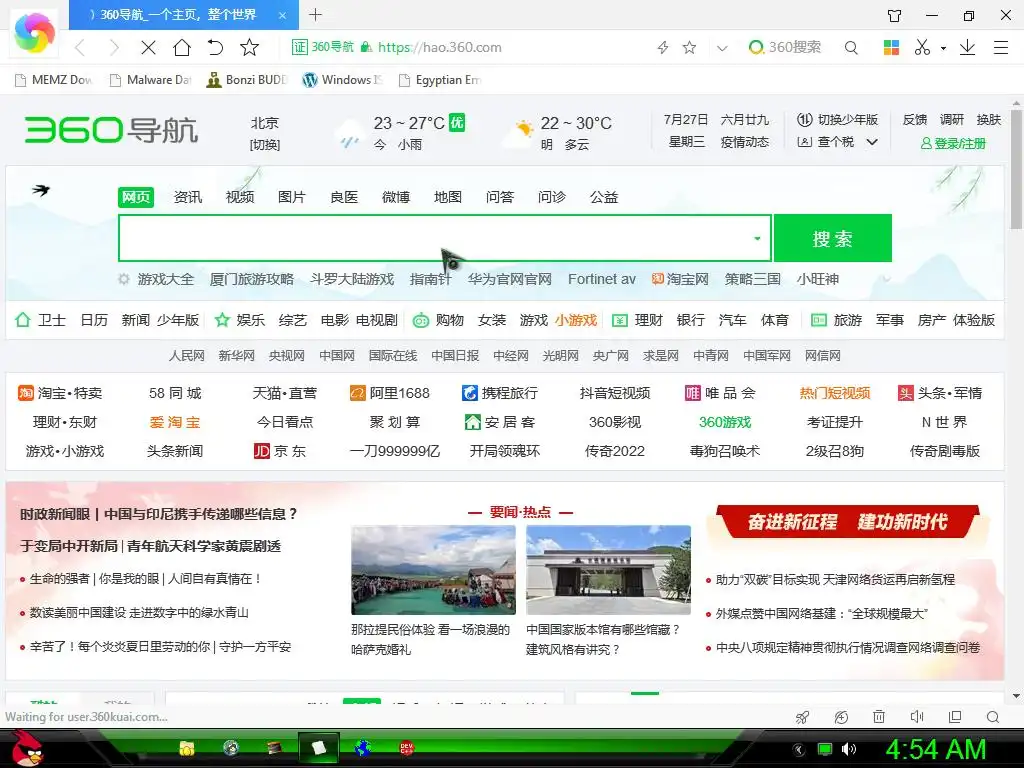Click the 旅游 category icon

(x=819, y=320)
